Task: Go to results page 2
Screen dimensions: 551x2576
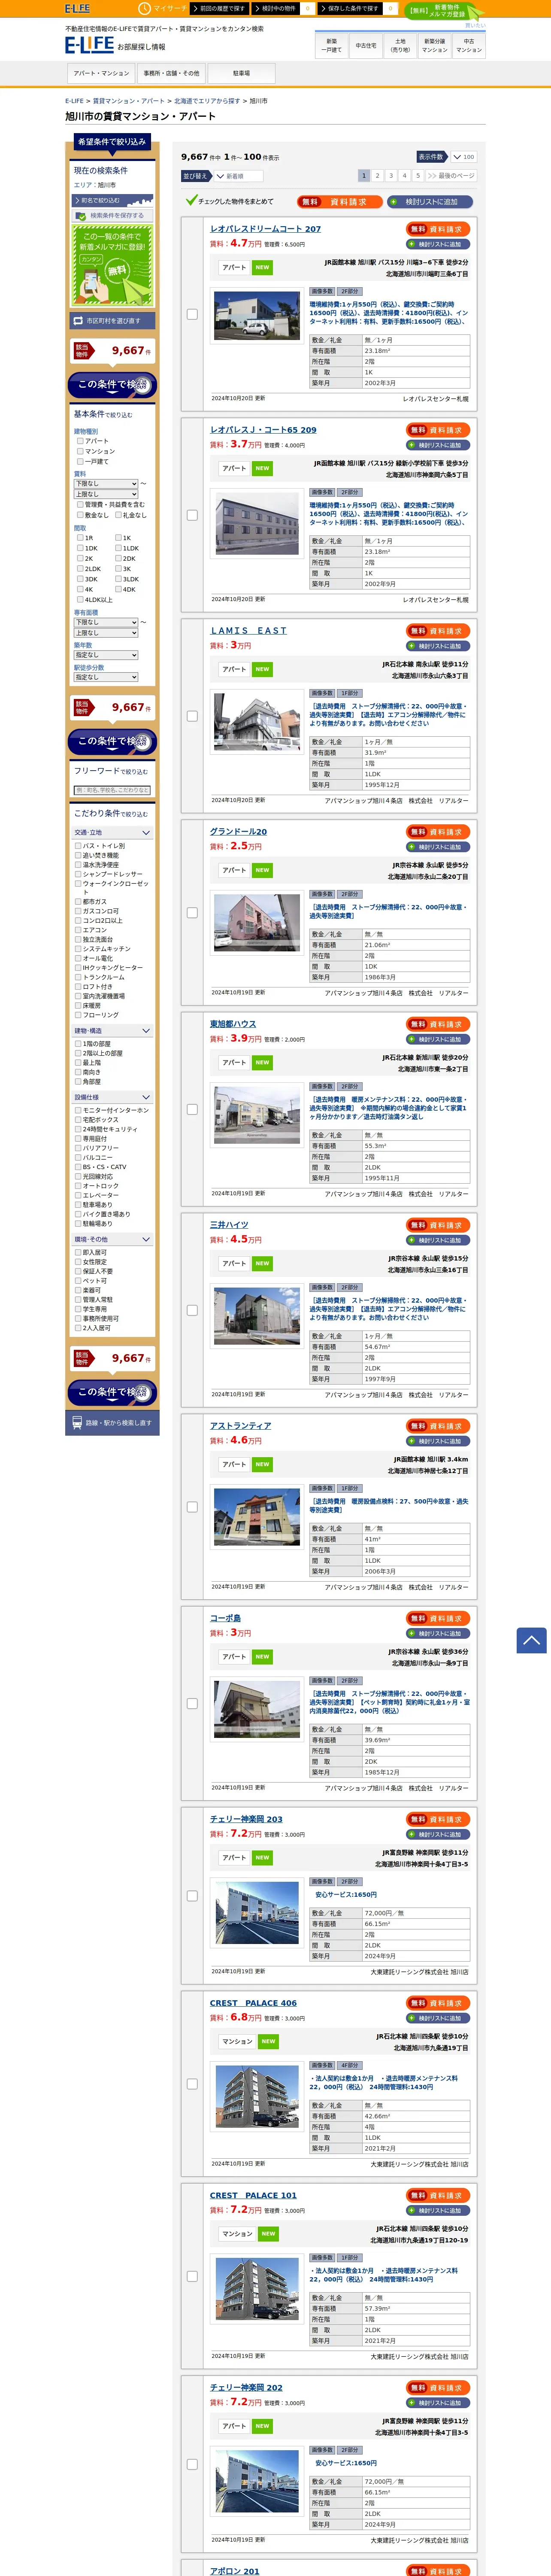Action: click(x=377, y=175)
